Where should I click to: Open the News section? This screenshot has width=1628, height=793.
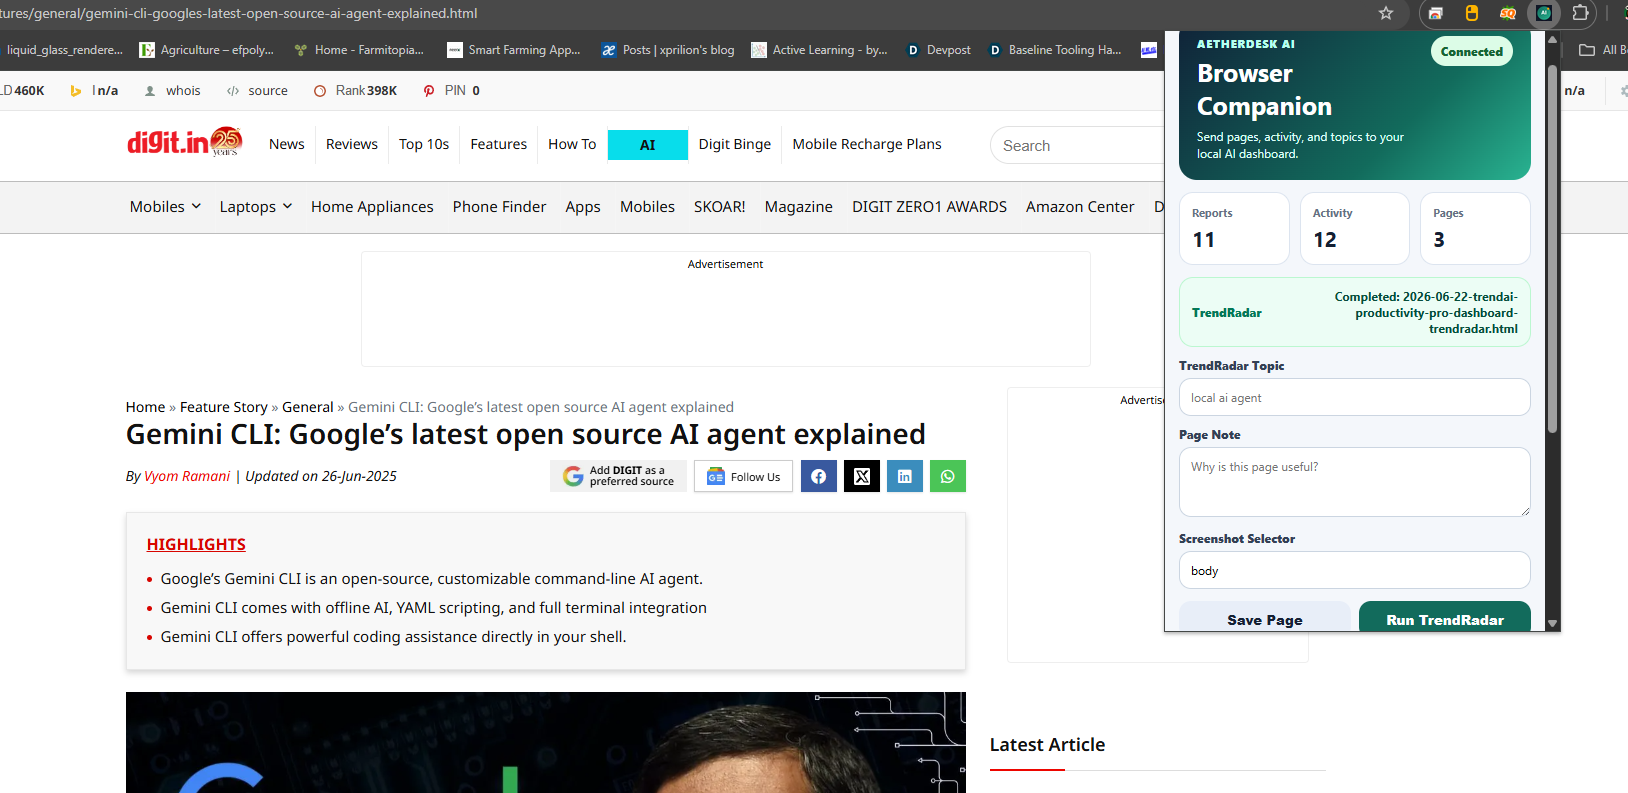(x=286, y=144)
